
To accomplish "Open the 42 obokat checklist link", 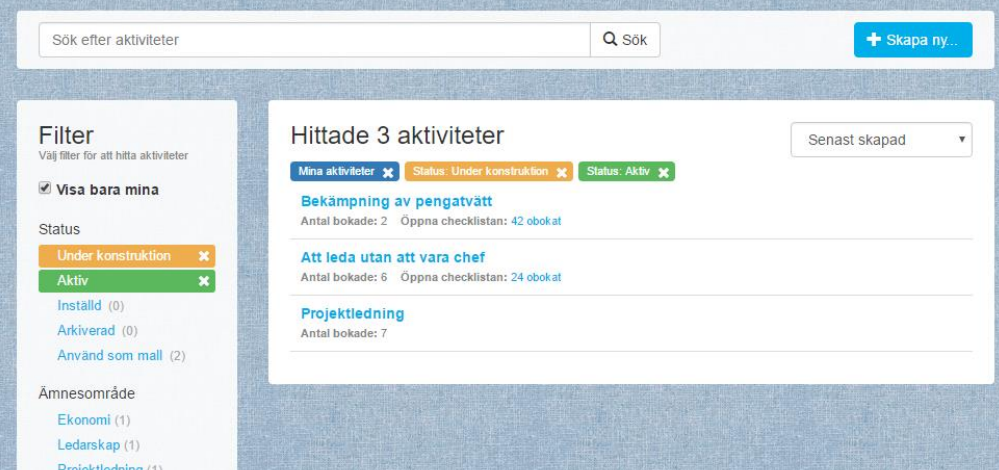I will point(536,221).
